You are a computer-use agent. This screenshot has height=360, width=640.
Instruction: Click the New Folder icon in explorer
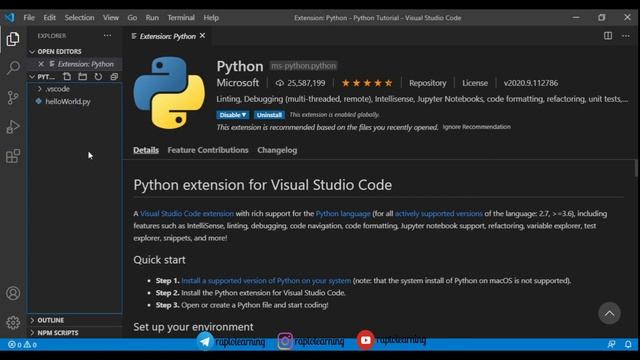pos(82,77)
